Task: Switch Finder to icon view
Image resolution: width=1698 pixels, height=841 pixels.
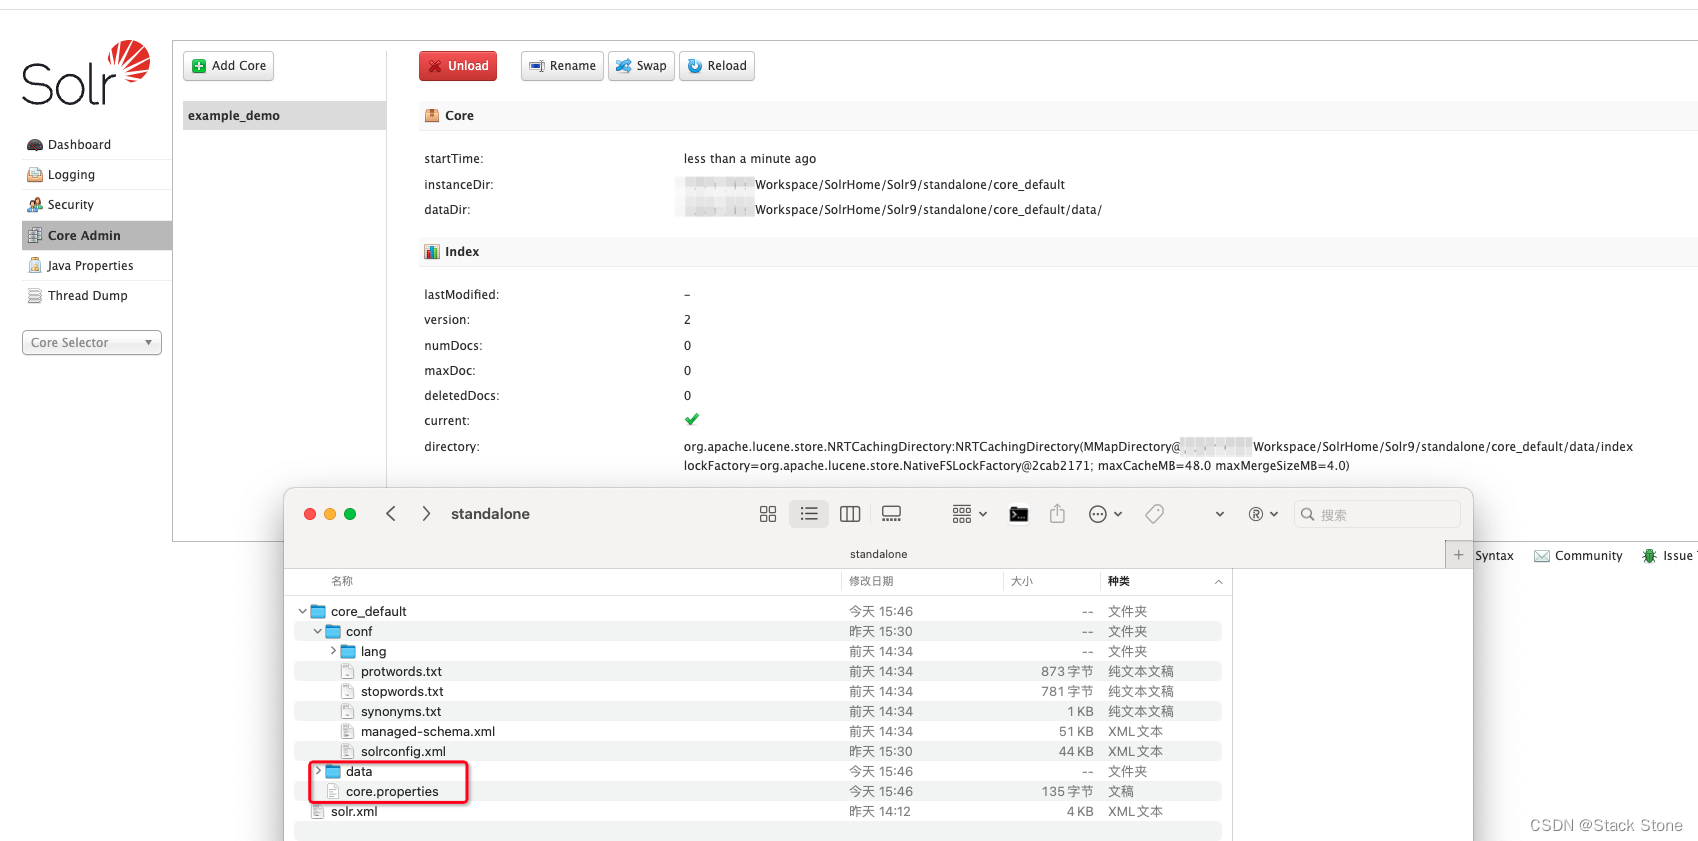Action: (x=768, y=514)
